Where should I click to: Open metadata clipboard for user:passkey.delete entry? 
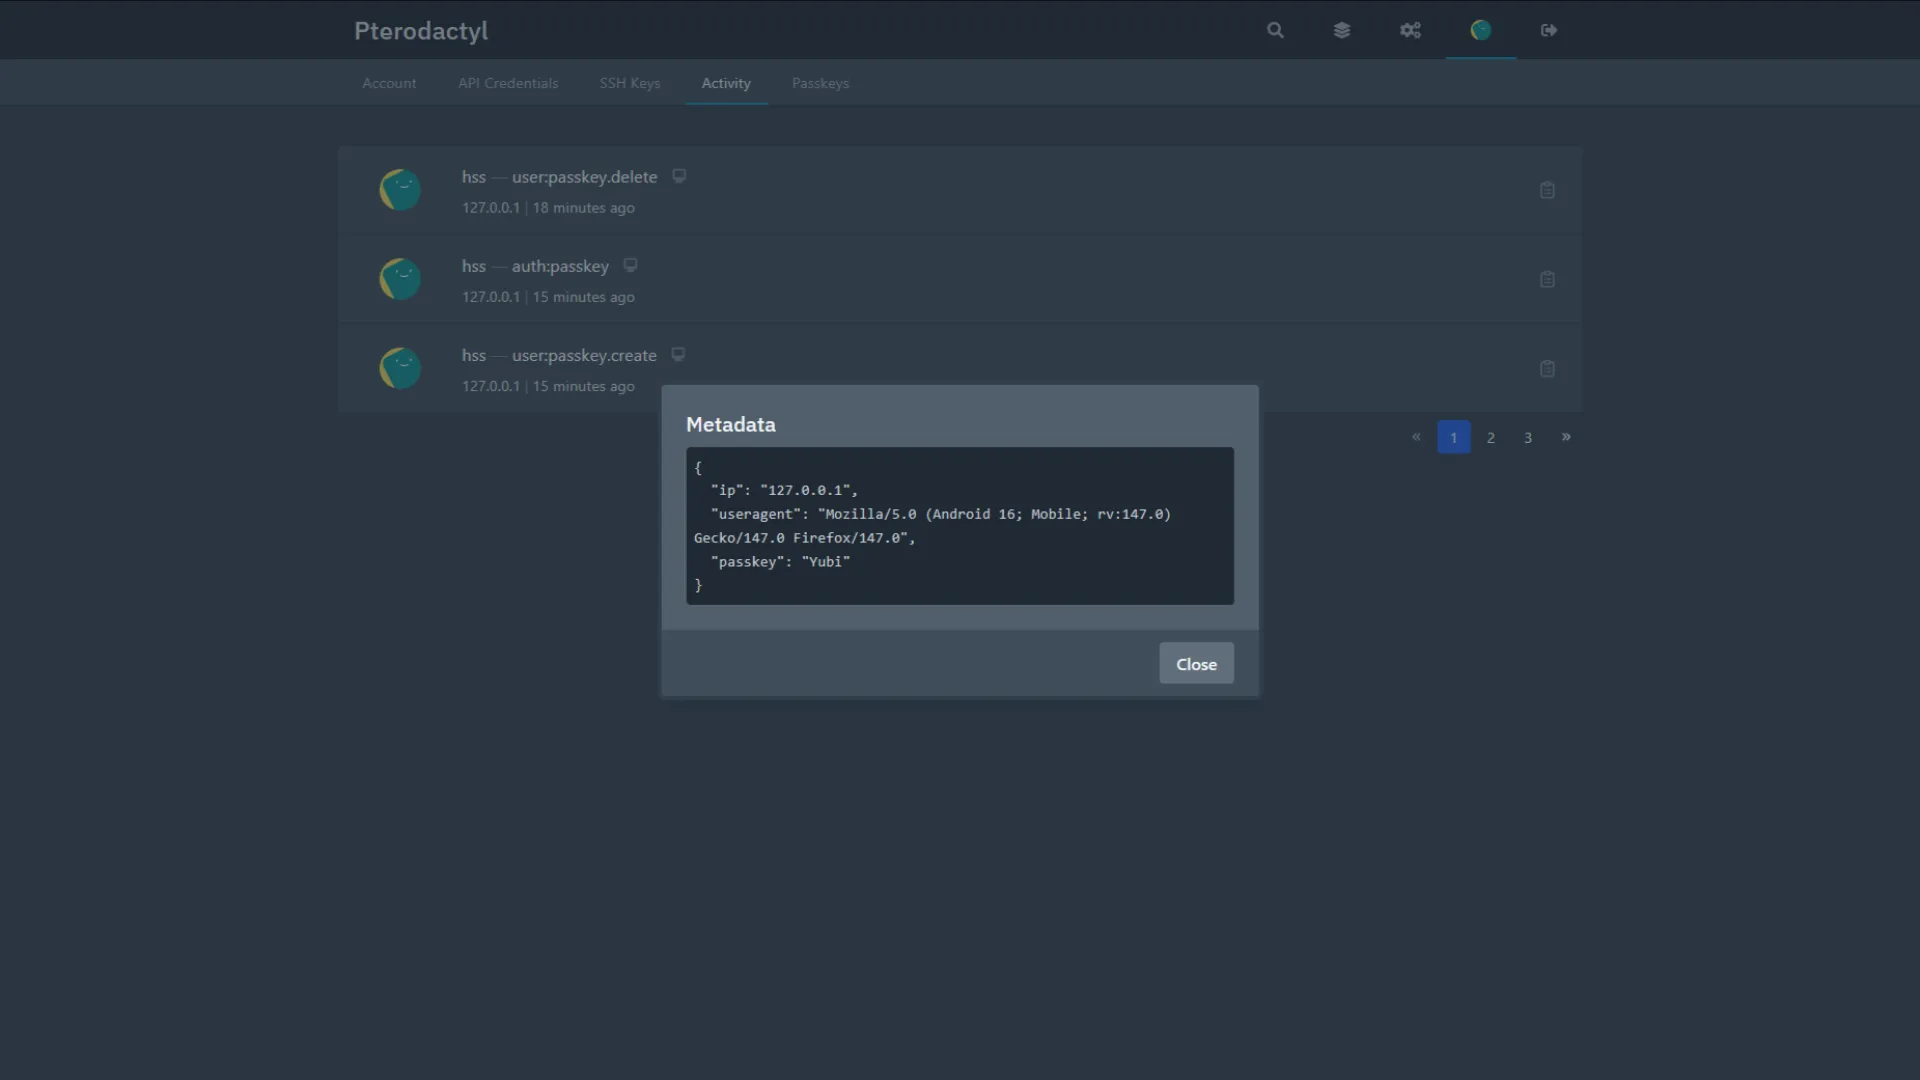(1547, 190)
